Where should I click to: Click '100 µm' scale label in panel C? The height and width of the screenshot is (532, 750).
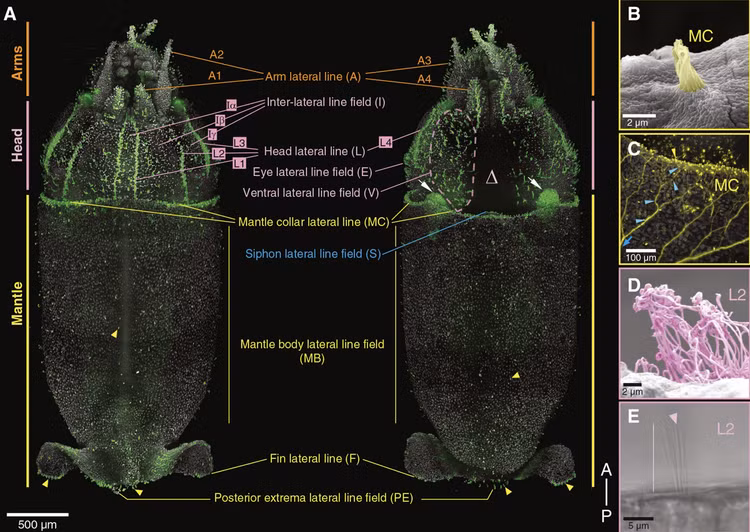coord(641,257)
